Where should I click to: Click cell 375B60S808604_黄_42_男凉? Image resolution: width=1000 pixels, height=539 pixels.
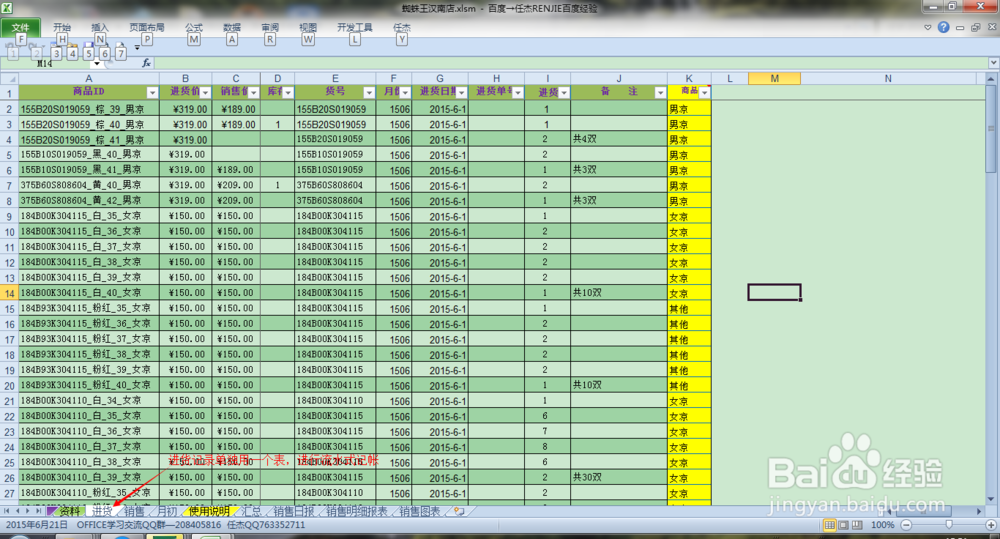pos(89,201)
